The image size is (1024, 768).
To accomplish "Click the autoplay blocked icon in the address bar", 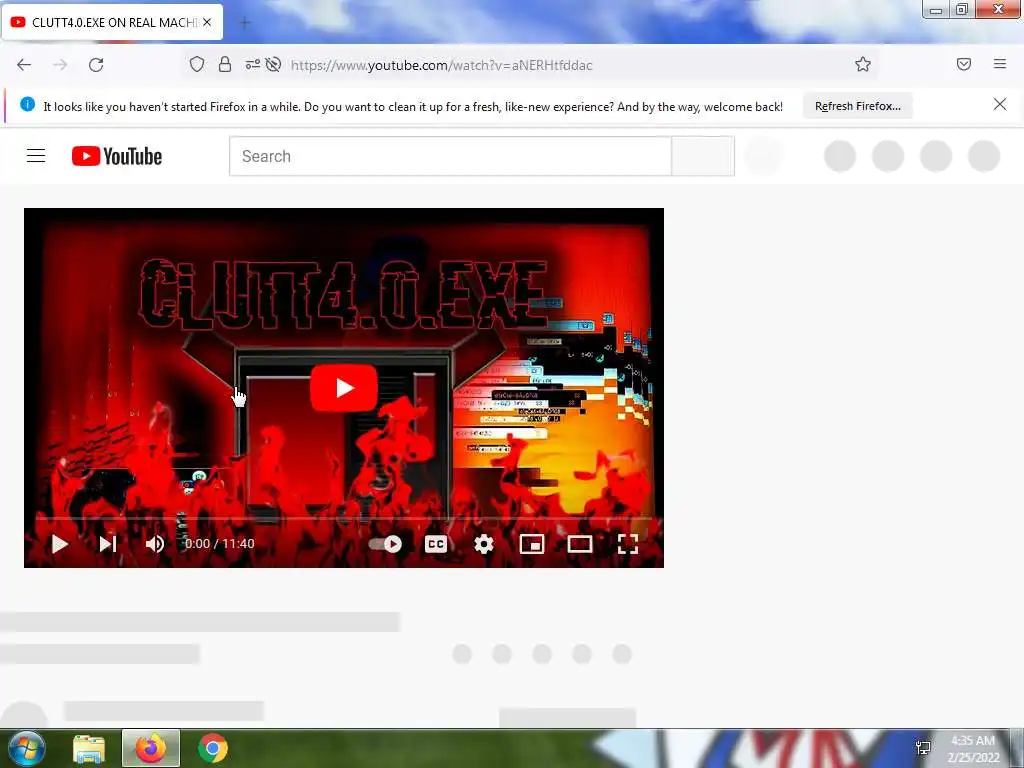I will tap(274, 64).
